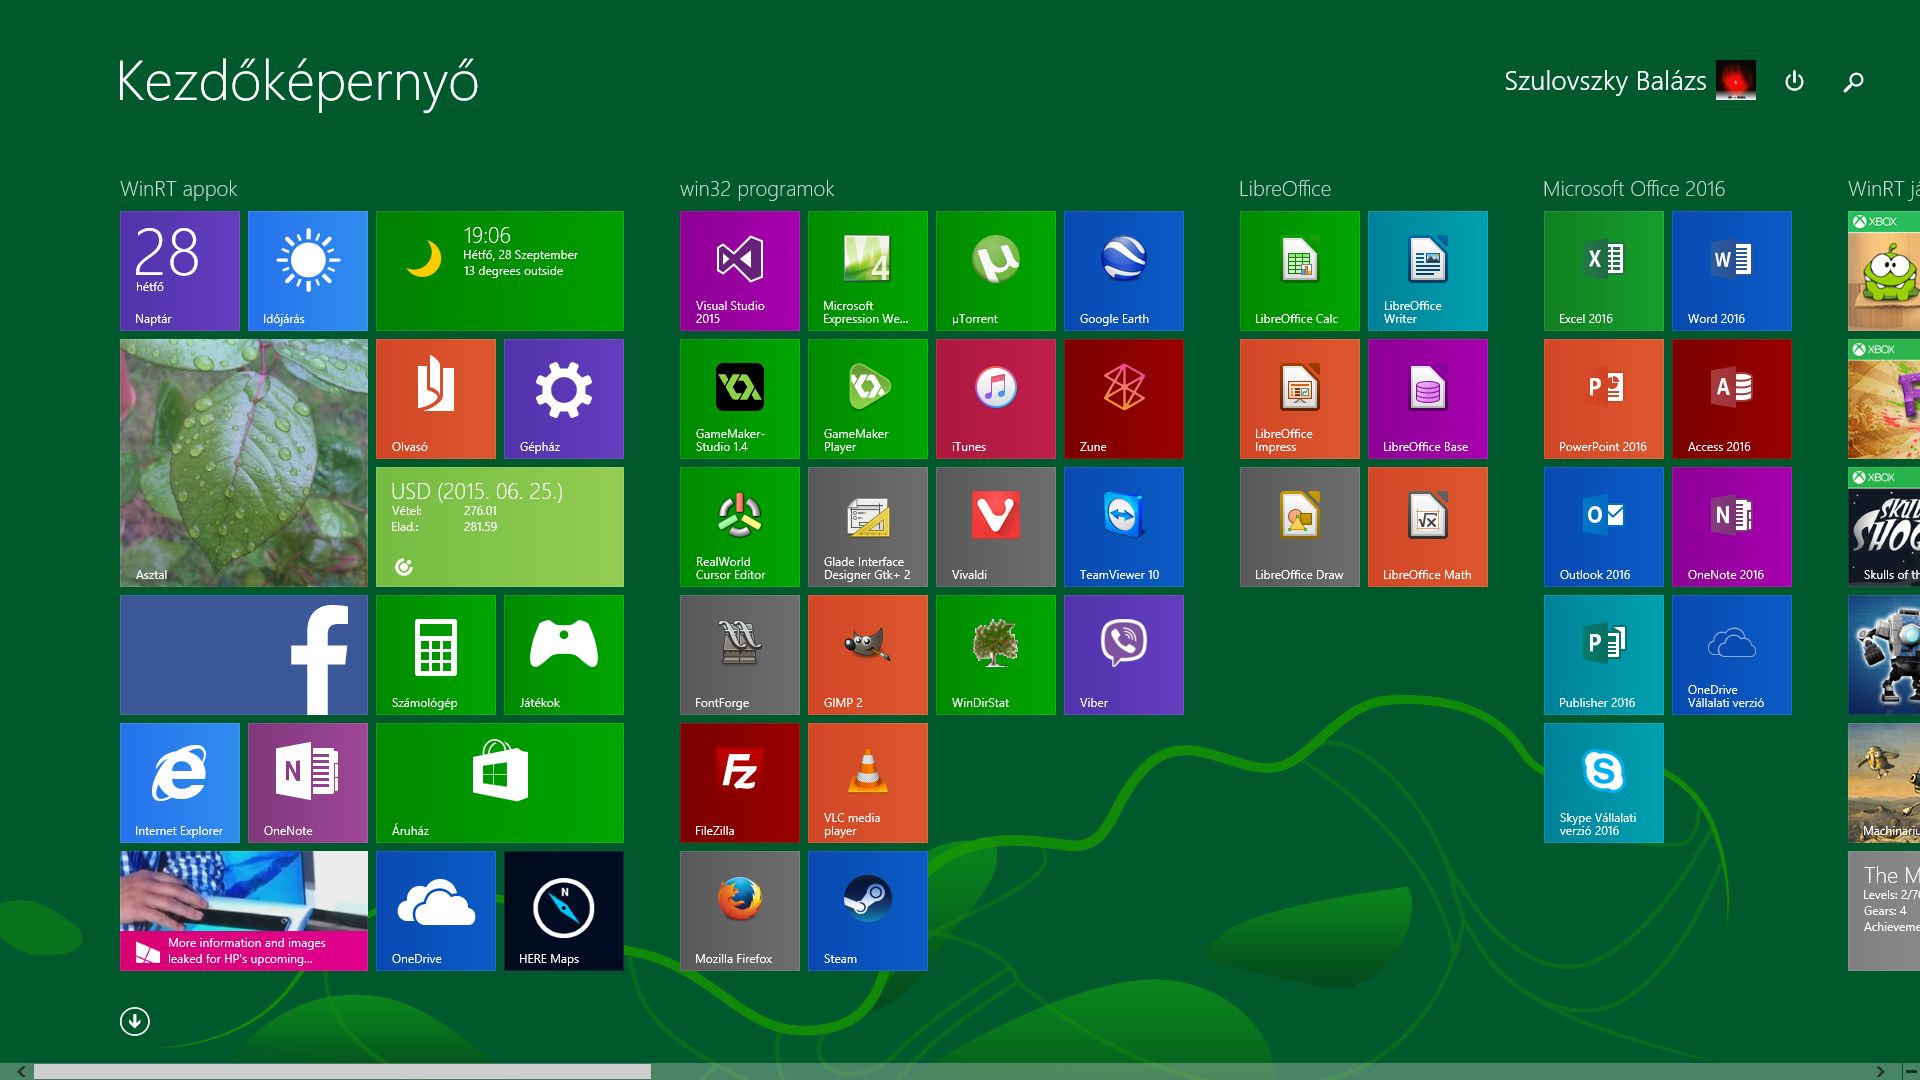This screenshot has height=1080, width=1920.
Task: Click the scrollbar left arrow
Action: pyautogui.click(x=22, y=1071)
